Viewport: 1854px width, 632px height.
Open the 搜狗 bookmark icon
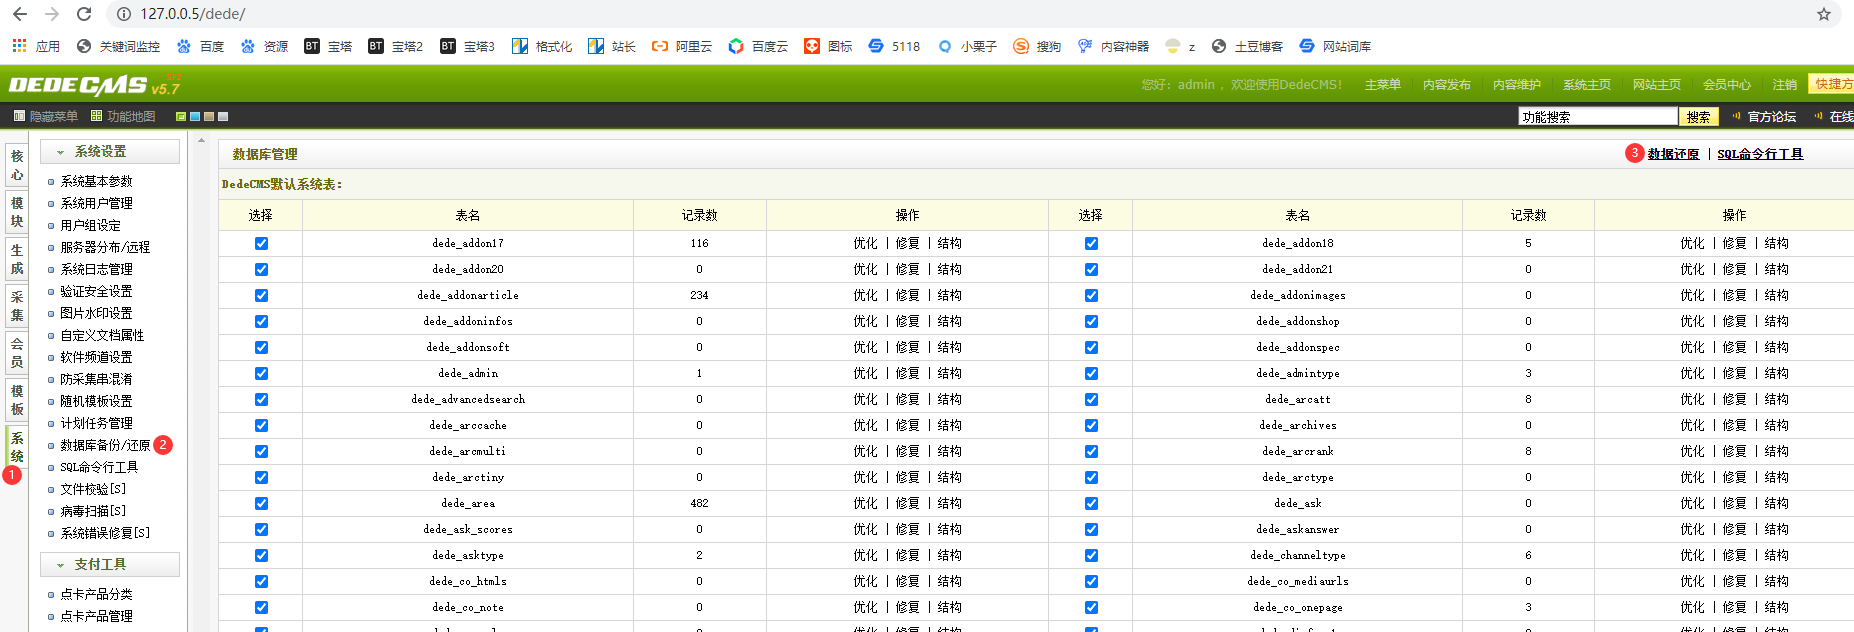[1021, 46]
